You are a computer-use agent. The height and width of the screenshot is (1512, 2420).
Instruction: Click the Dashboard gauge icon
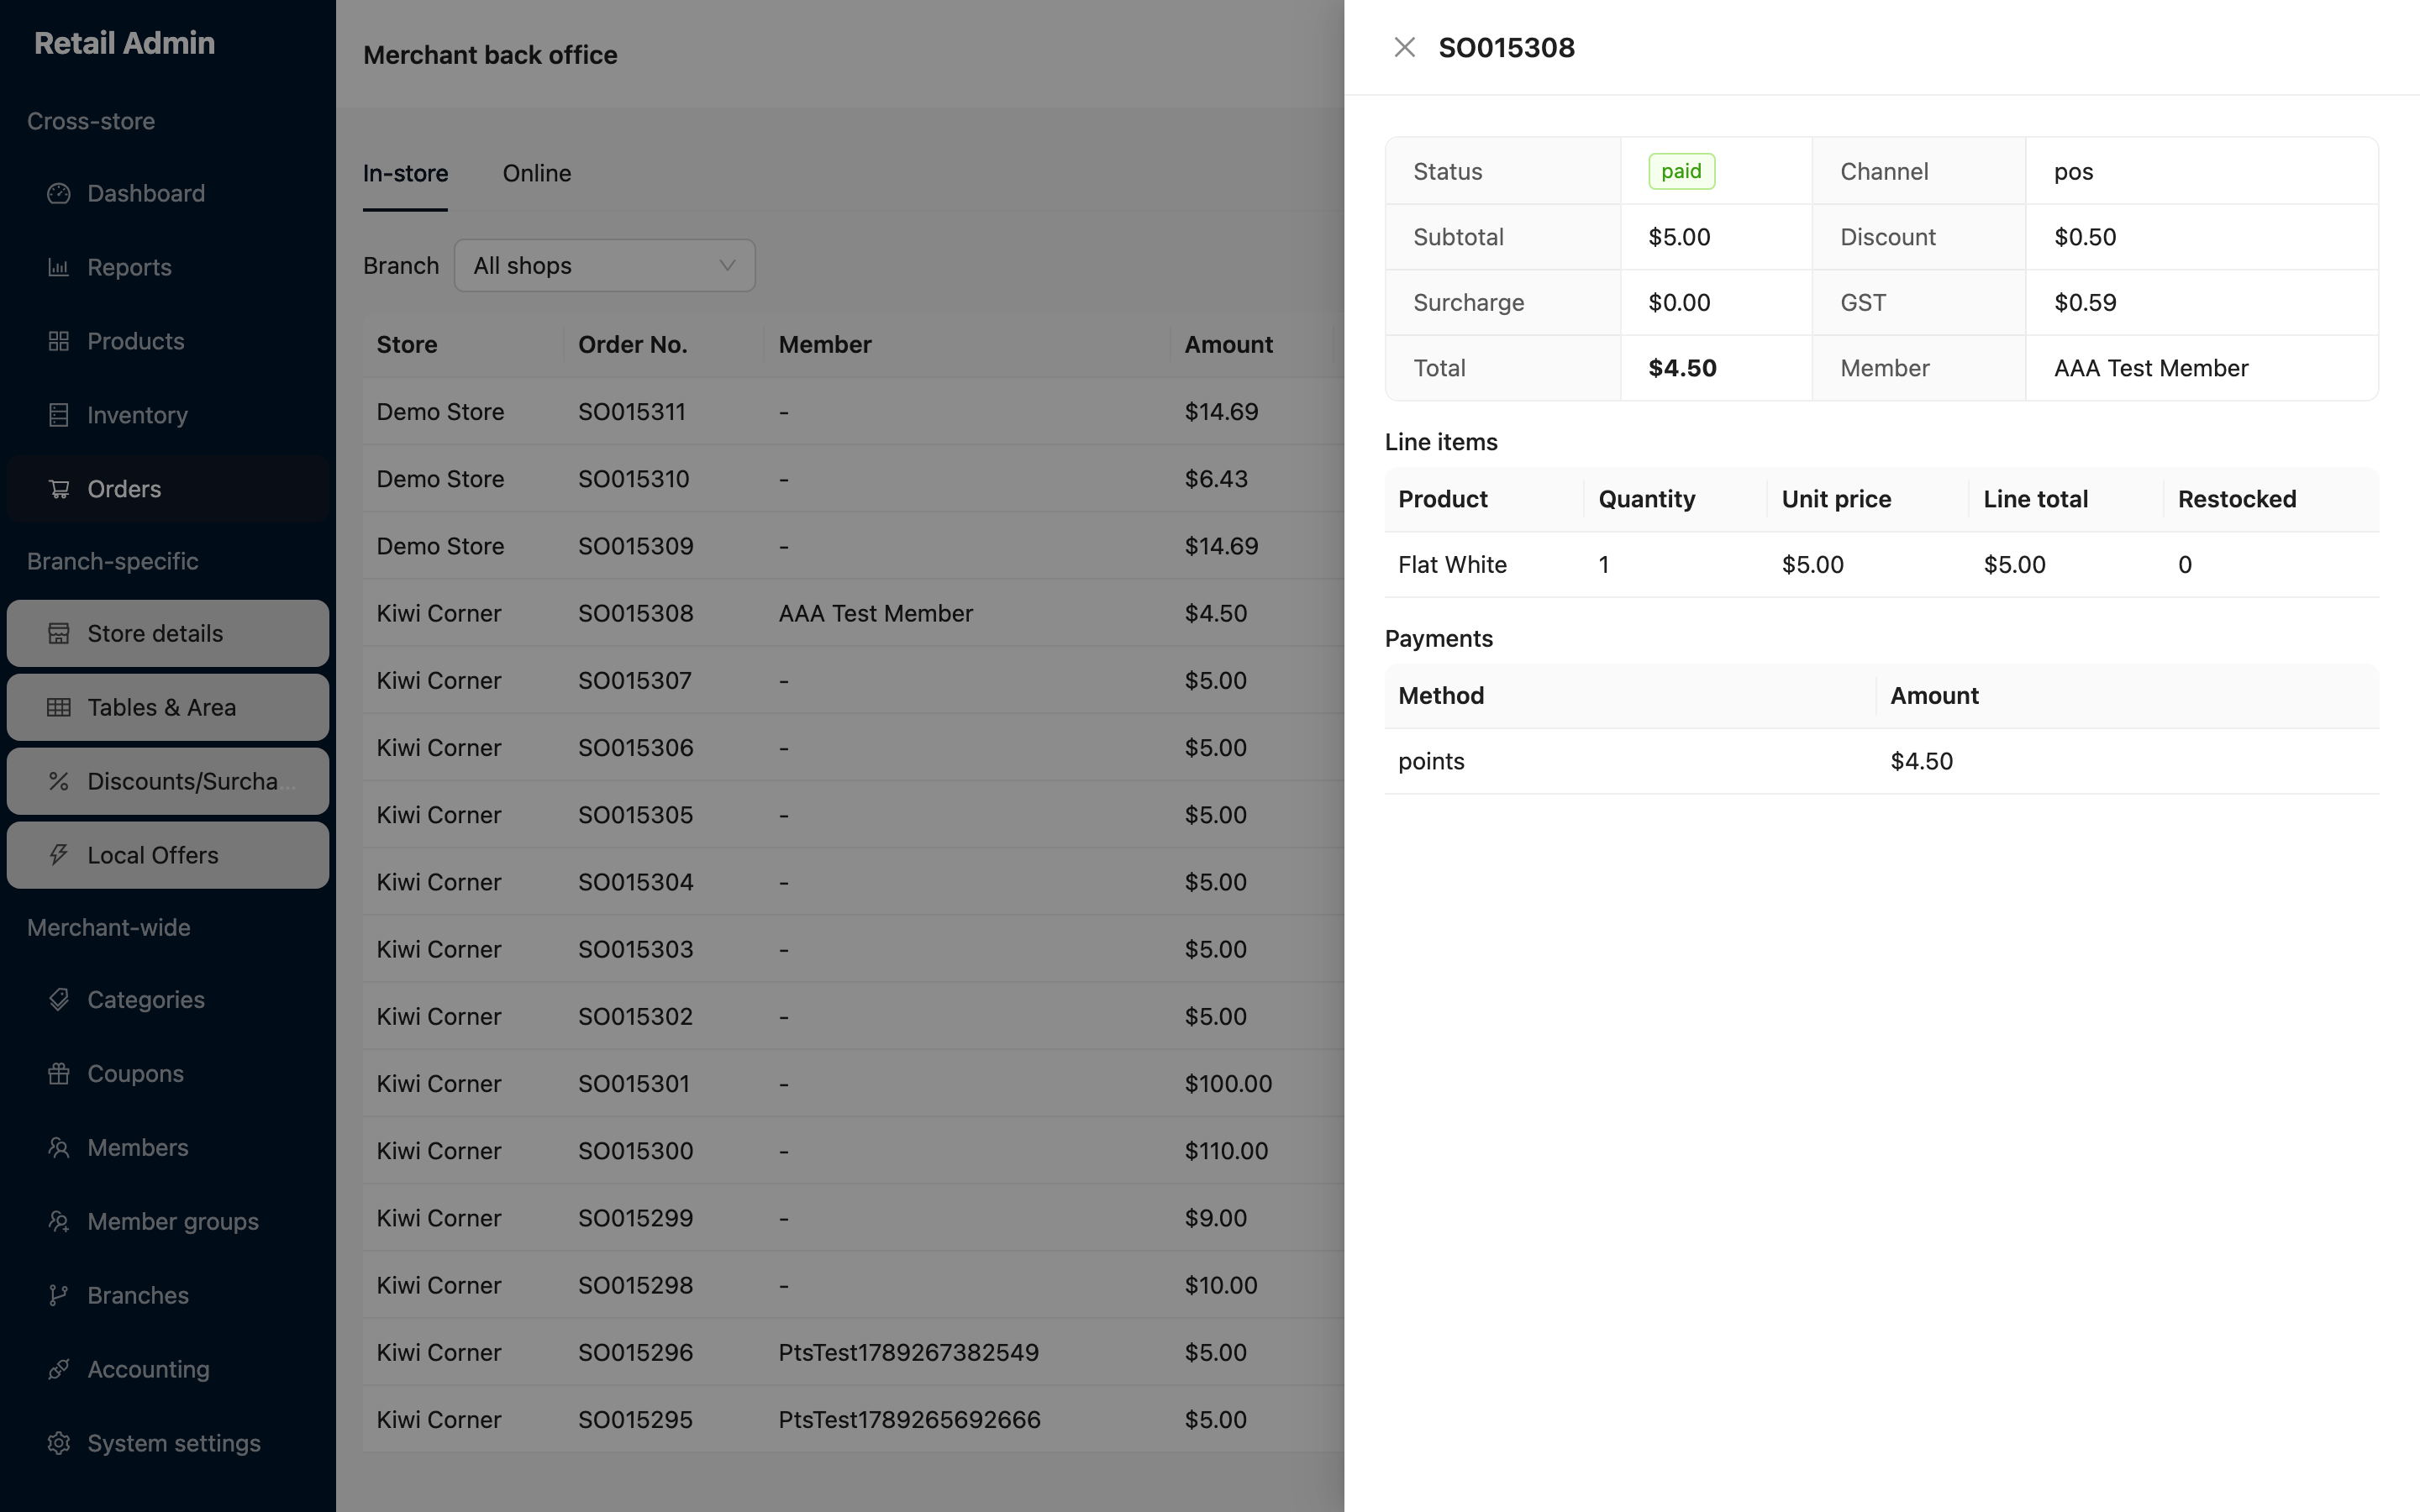59,193
